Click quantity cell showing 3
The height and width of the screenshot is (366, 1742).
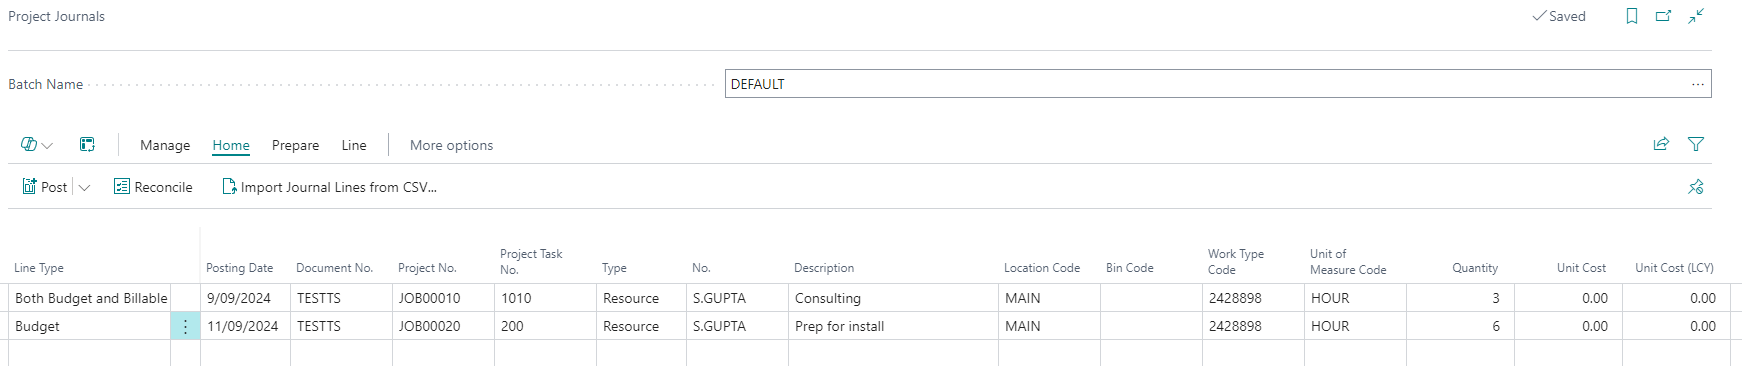[1460, 298]
